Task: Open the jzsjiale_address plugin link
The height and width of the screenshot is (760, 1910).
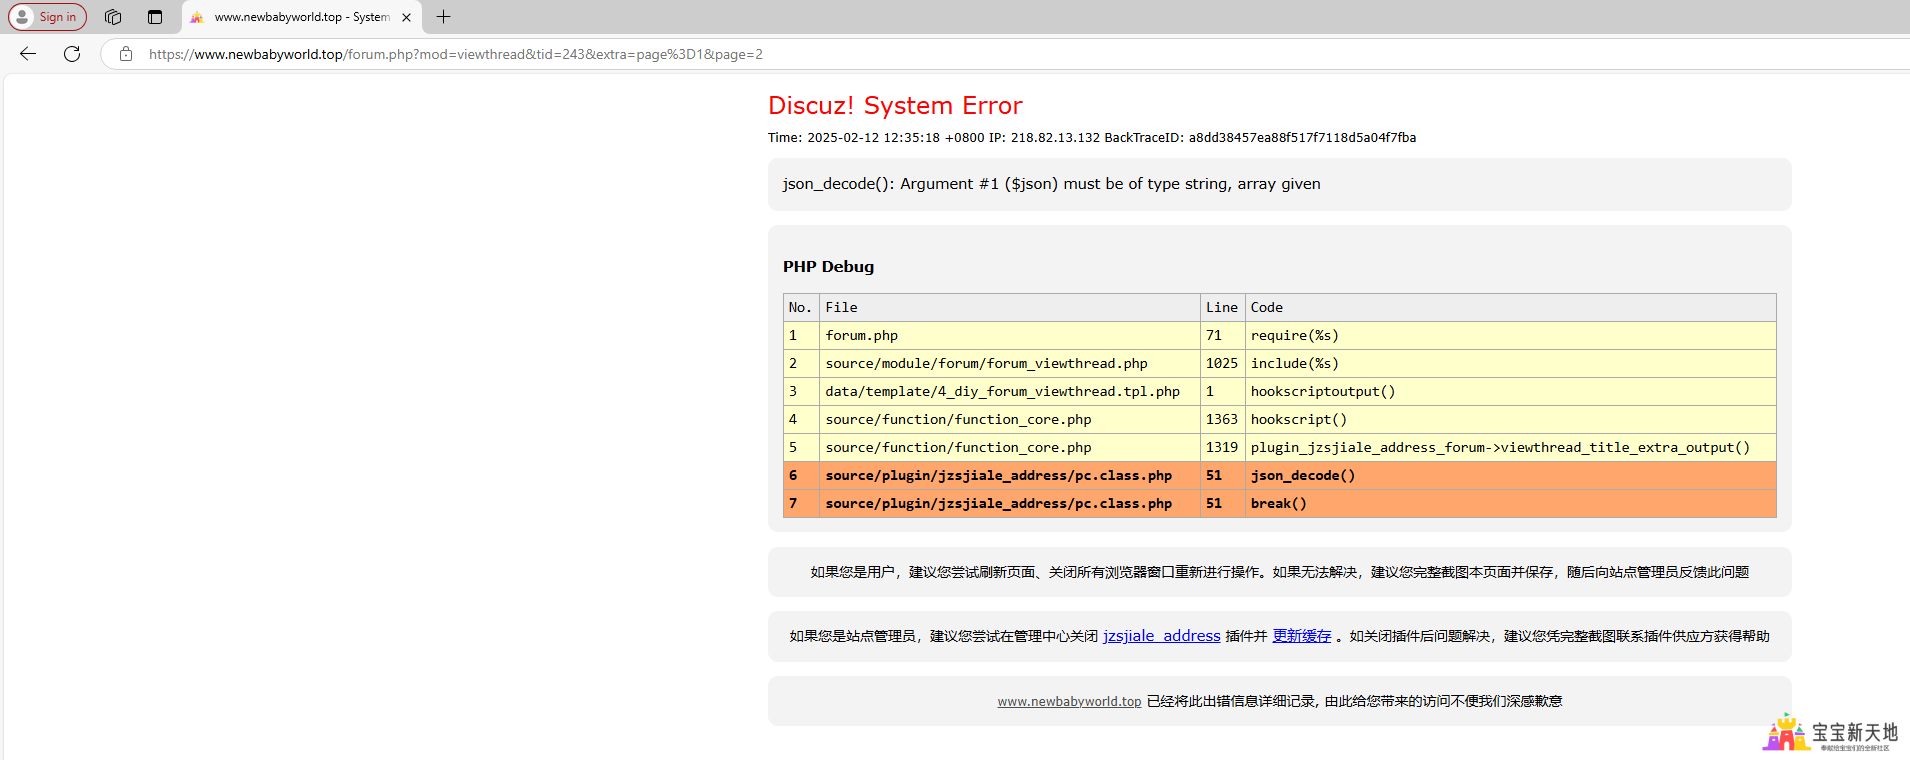Action: pyautogui.click(x=1161, y=636)
